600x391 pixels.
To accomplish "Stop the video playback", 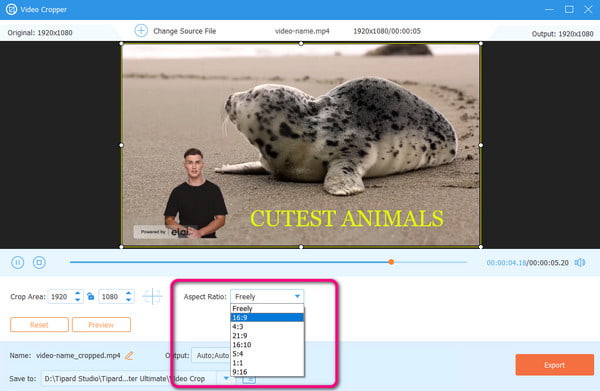I will [x=39, y=262].
